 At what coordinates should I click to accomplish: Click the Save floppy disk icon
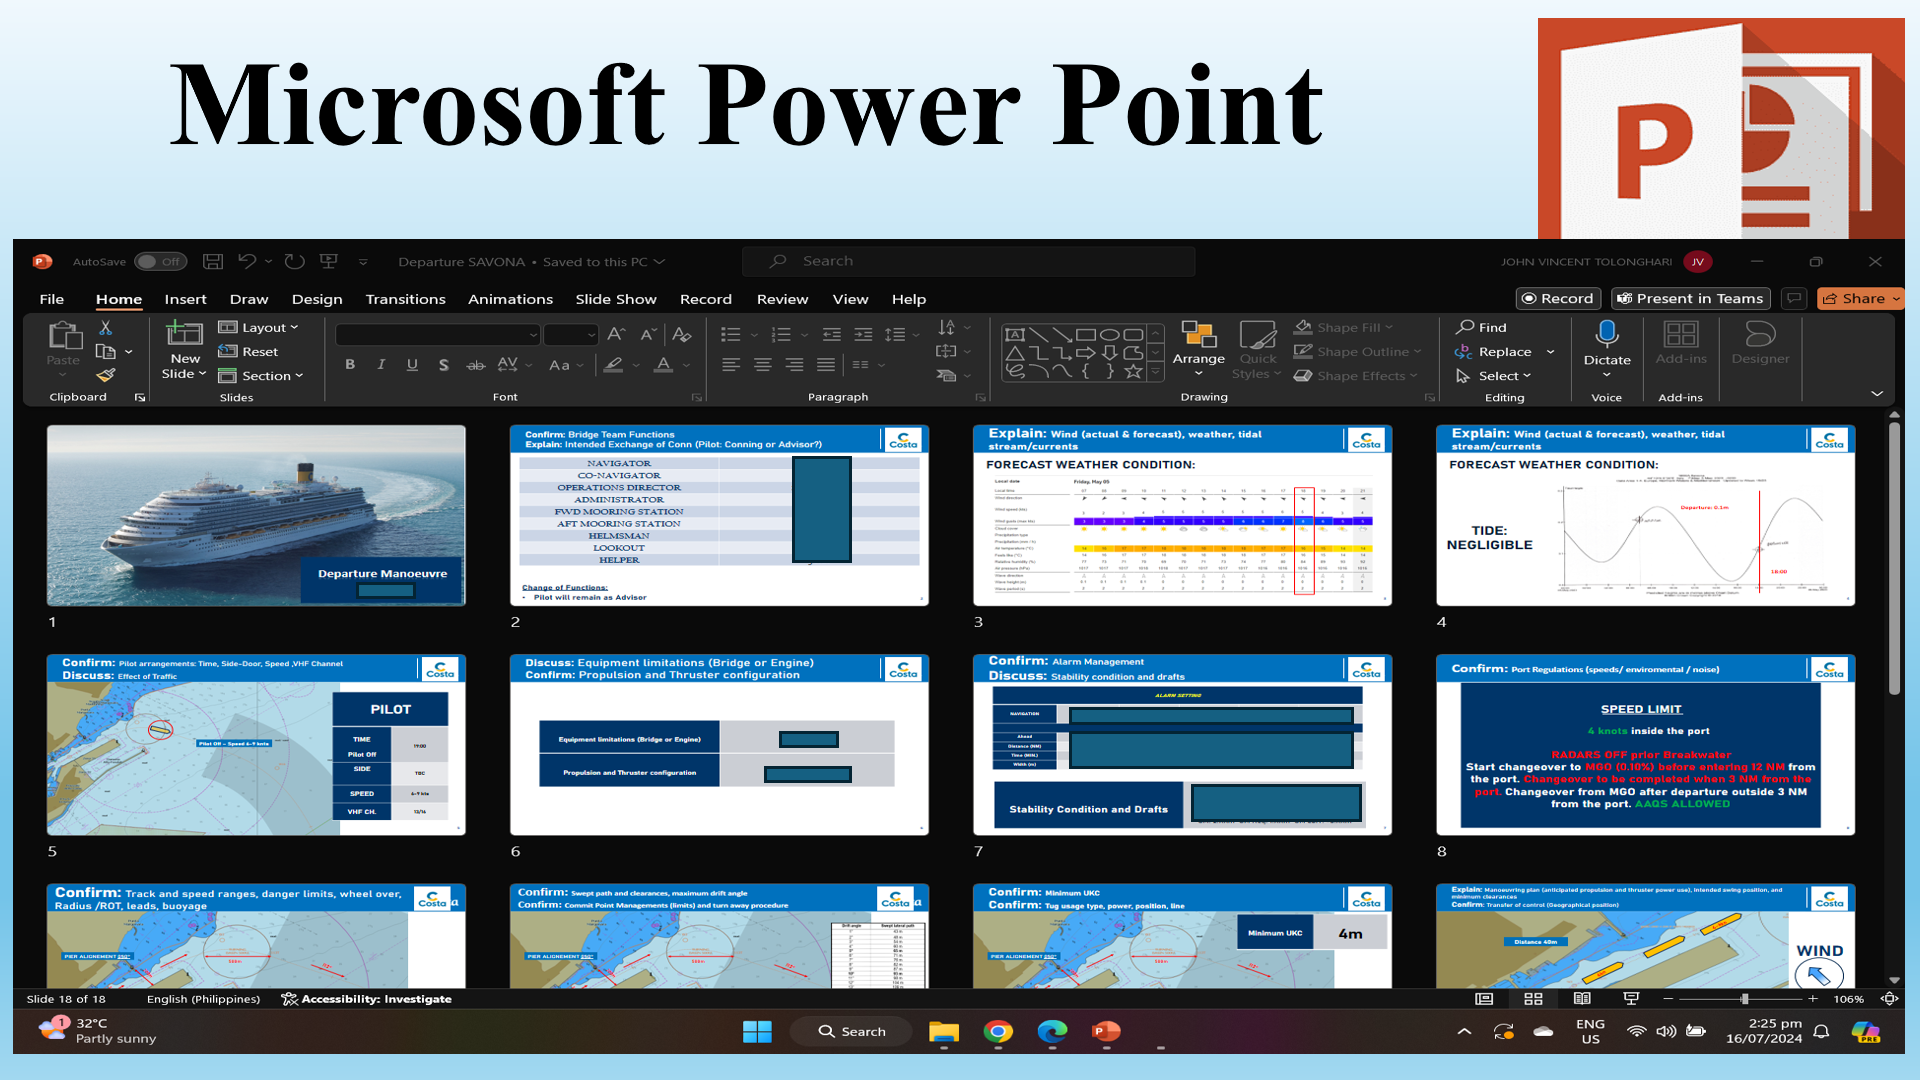(213, 261)
